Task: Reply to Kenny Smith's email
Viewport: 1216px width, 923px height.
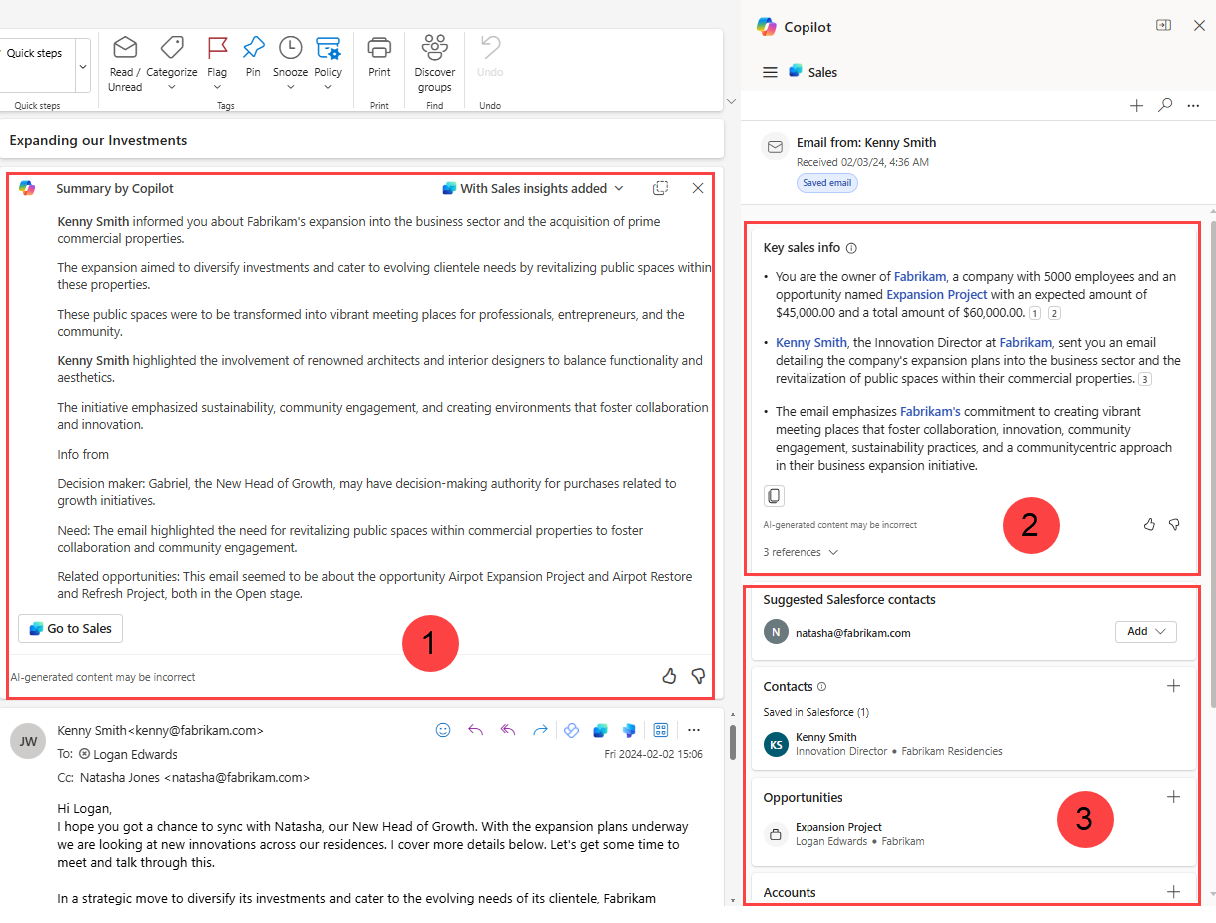Action: [475, 730]
